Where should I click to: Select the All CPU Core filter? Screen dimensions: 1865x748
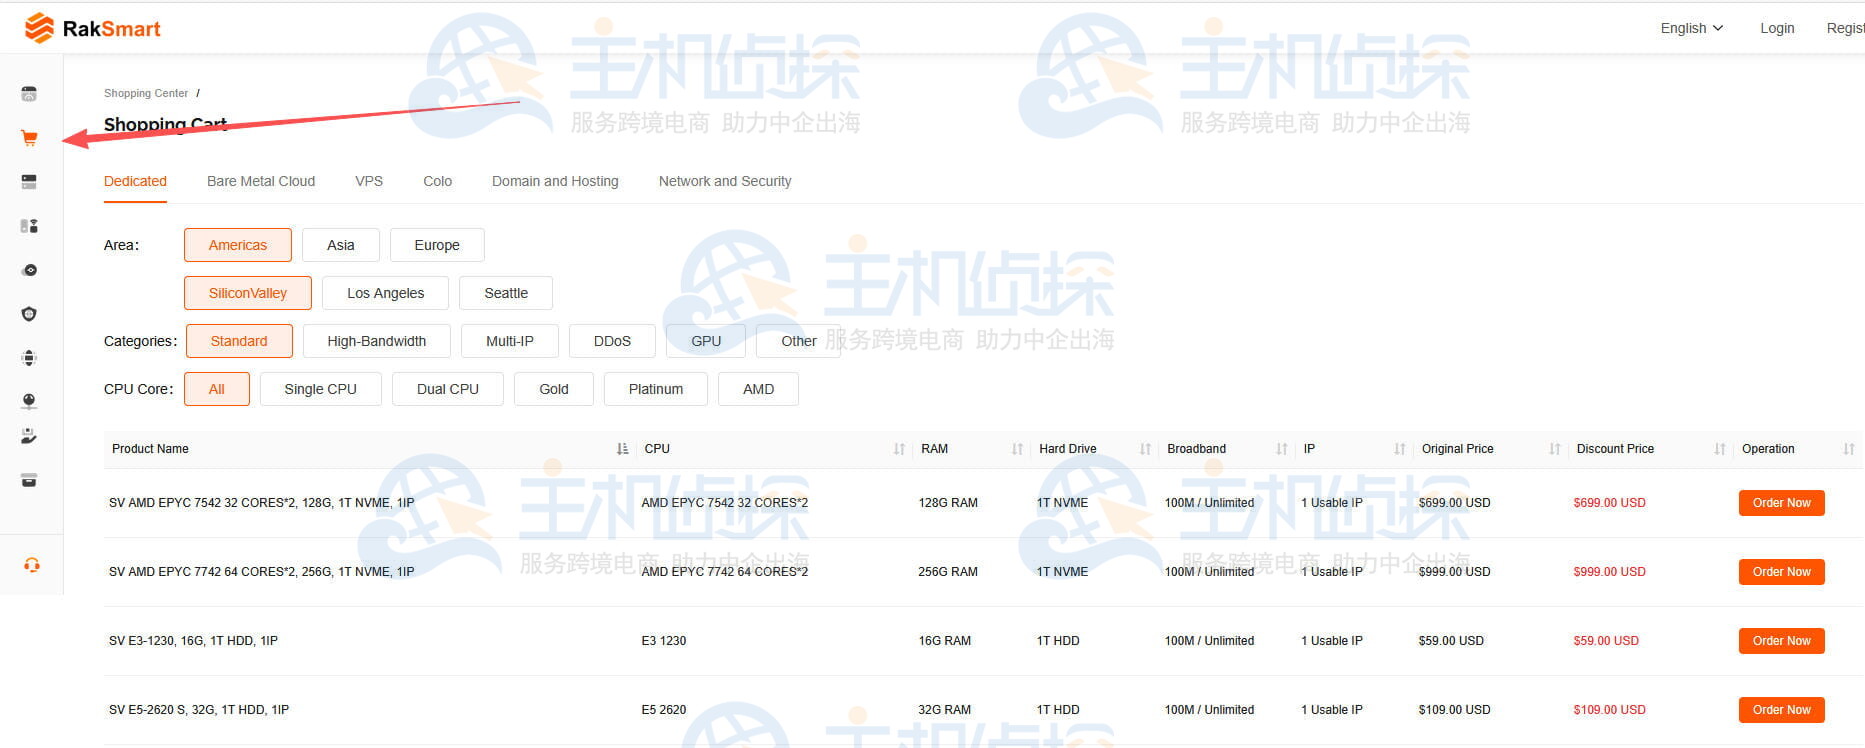(217, 389)
